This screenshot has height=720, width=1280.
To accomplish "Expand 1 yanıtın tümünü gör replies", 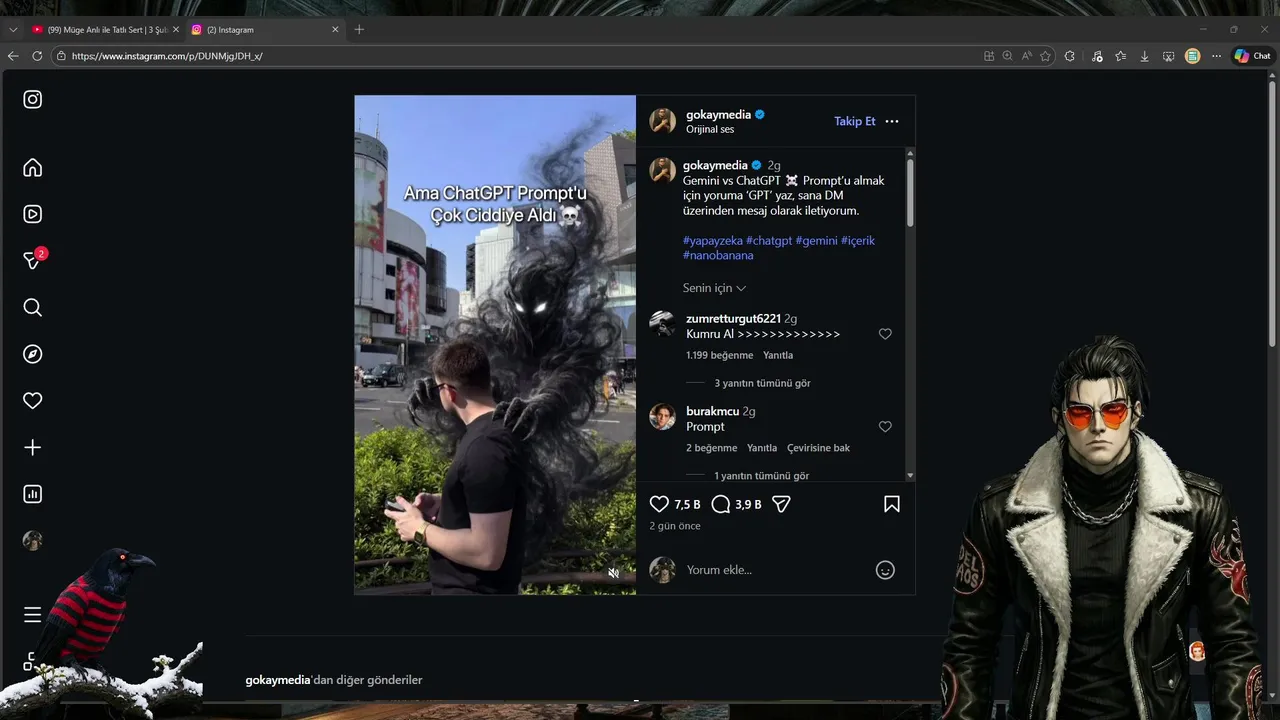I will [761, 476].
